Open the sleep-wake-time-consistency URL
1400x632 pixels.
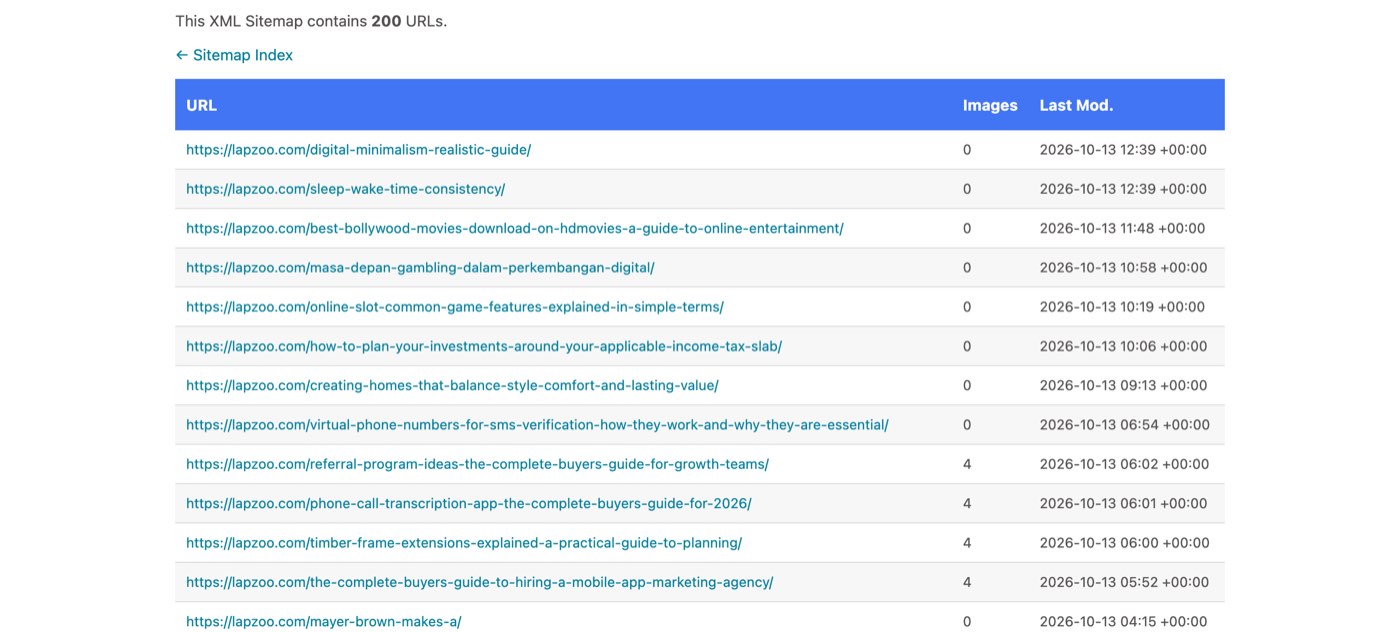click(x=345, y=189)
